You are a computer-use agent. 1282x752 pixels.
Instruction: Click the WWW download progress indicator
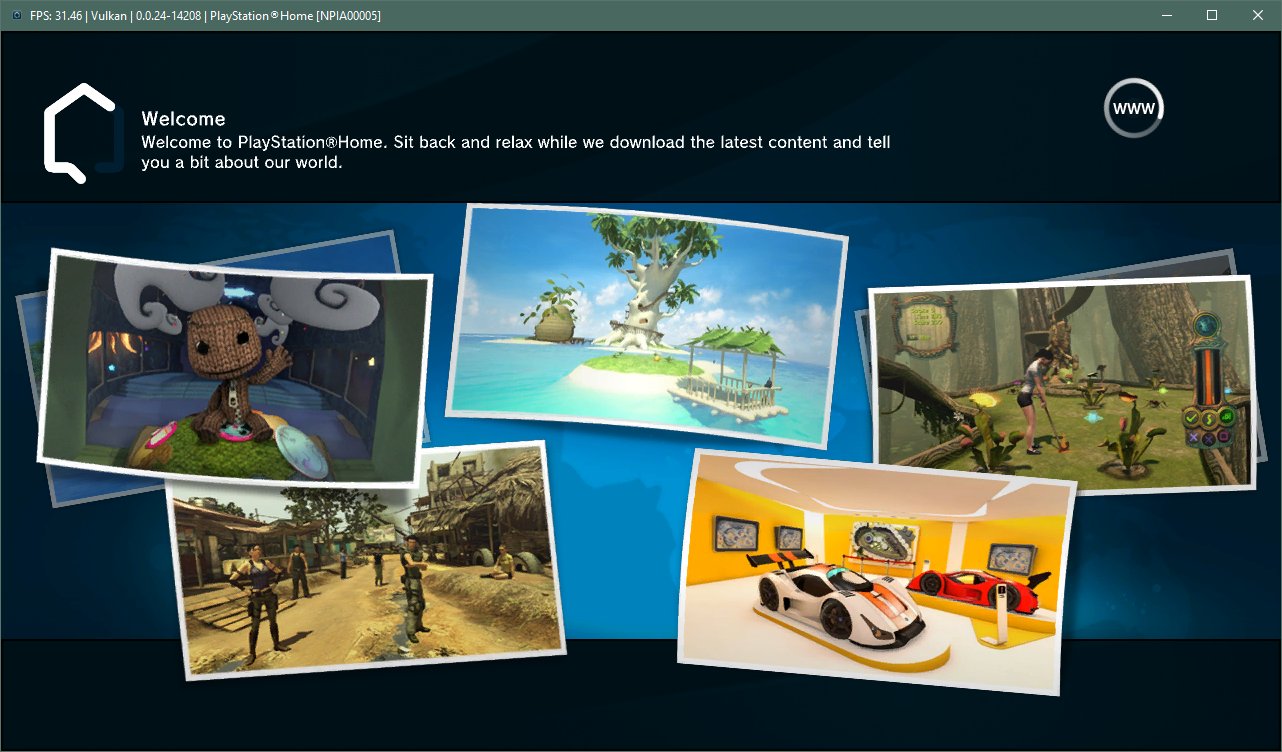click(1134, 108)
